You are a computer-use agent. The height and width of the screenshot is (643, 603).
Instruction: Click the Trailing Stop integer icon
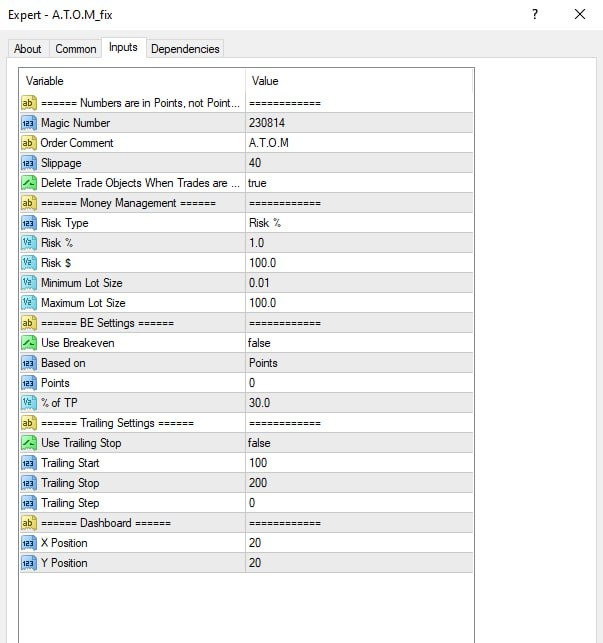pyautogui.click(x=29, y=483)
